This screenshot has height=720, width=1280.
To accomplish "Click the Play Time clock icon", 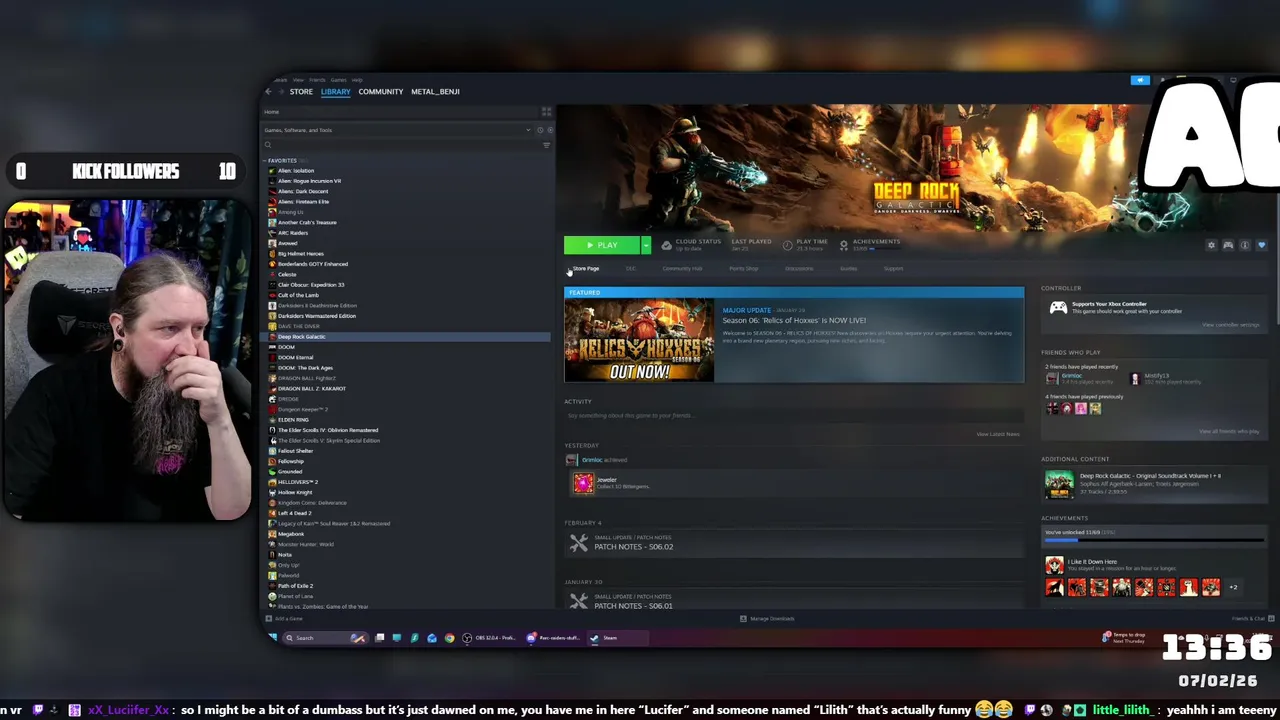I will 788,245.
